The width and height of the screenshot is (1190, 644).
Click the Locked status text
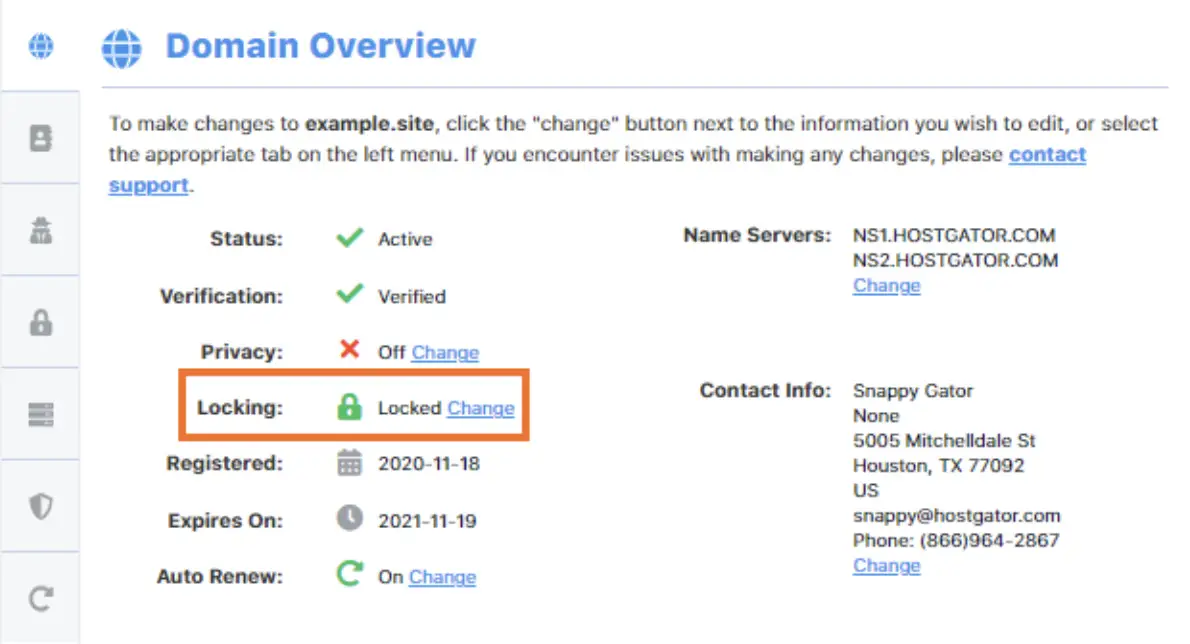coord(409,408)
